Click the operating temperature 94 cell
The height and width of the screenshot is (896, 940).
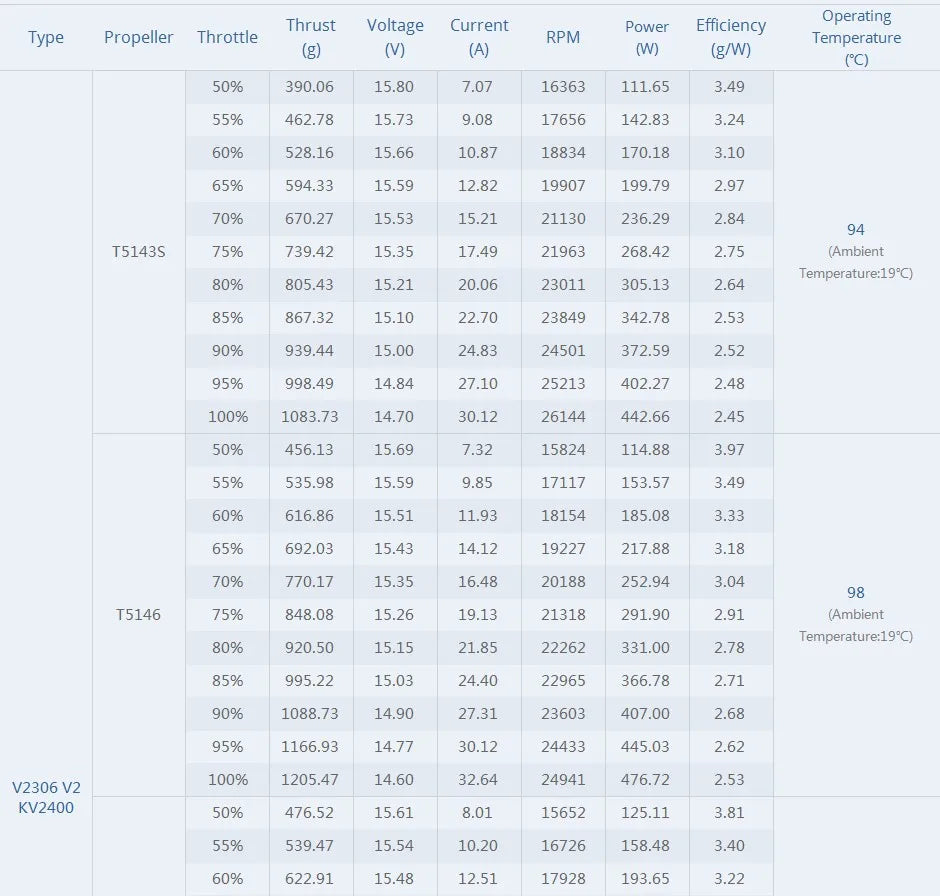856,230
